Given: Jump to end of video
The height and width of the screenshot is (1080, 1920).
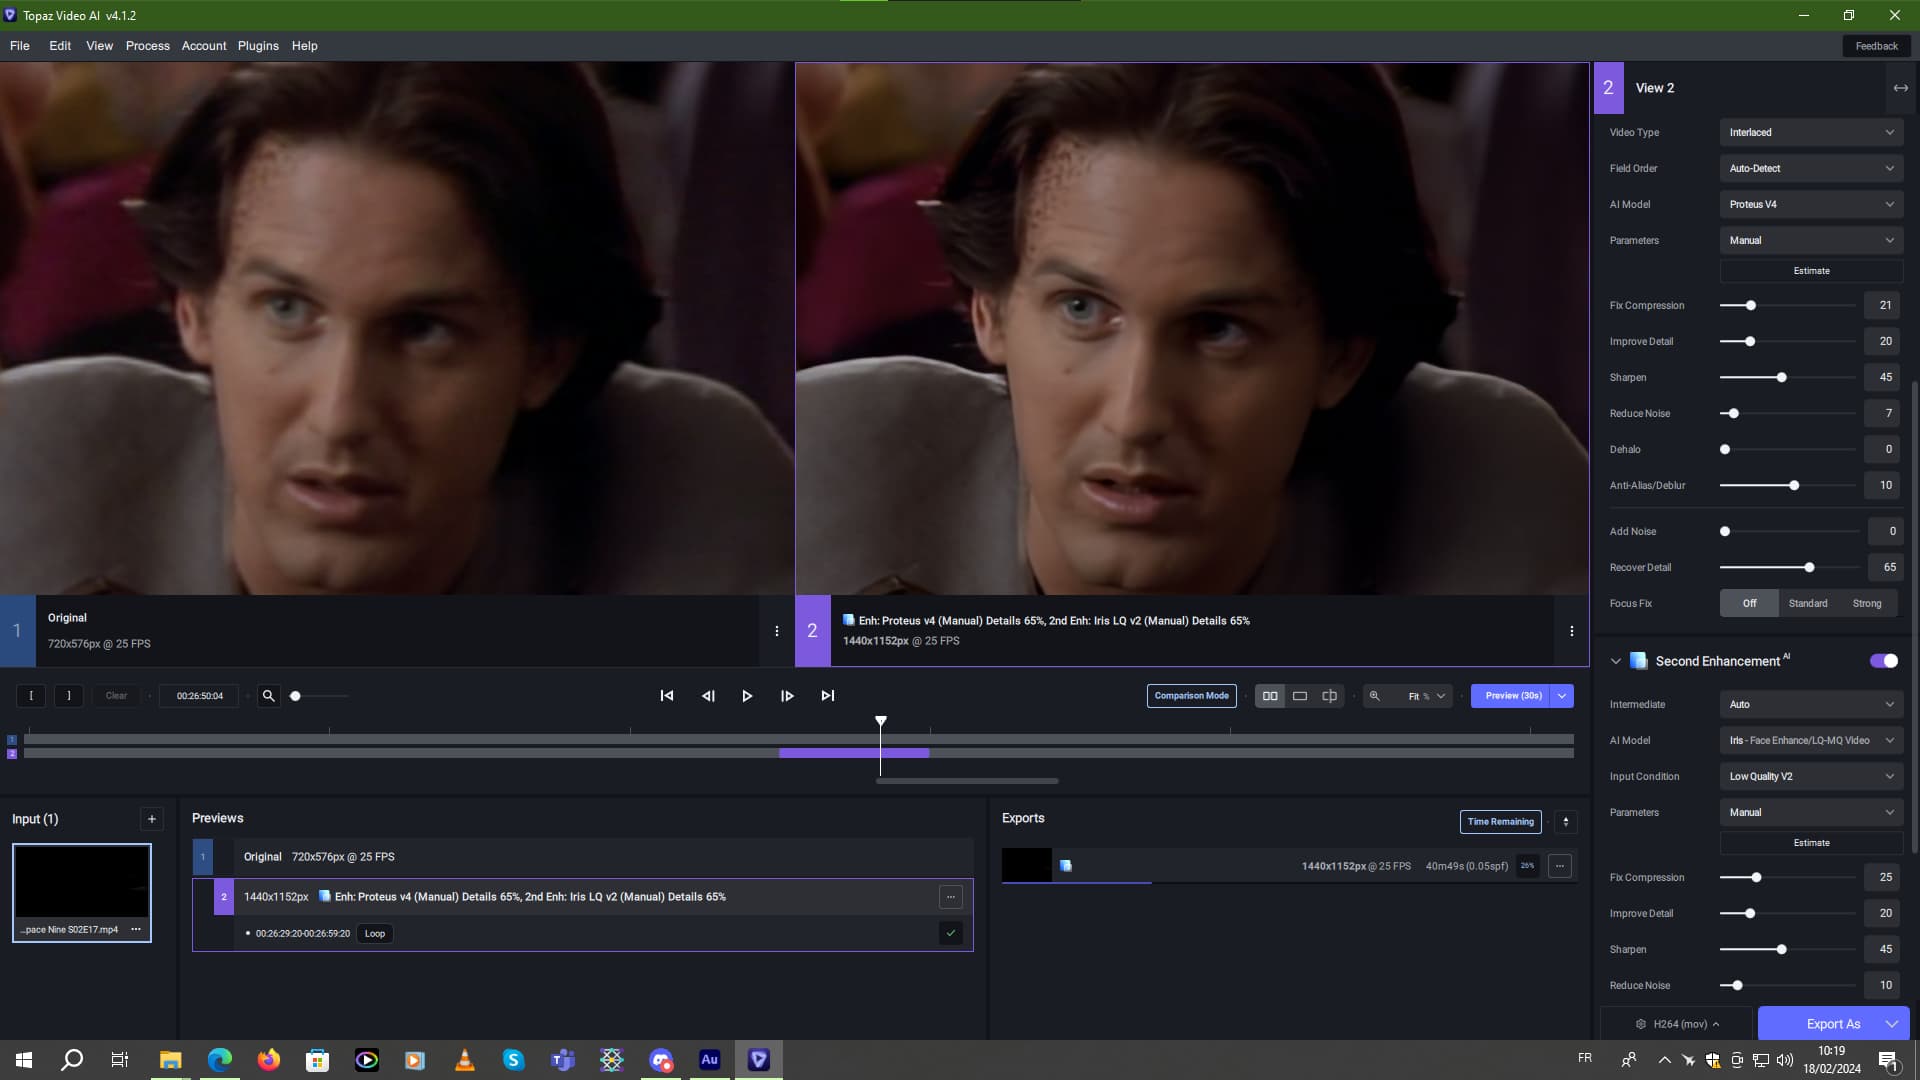Looking at the screenshot, I should pyautogui.click(x=827, y=696).
